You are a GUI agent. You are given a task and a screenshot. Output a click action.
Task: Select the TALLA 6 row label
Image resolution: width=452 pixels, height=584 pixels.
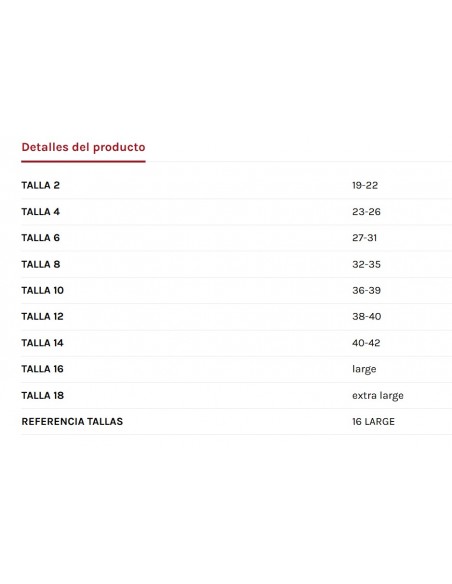point(41,238)
